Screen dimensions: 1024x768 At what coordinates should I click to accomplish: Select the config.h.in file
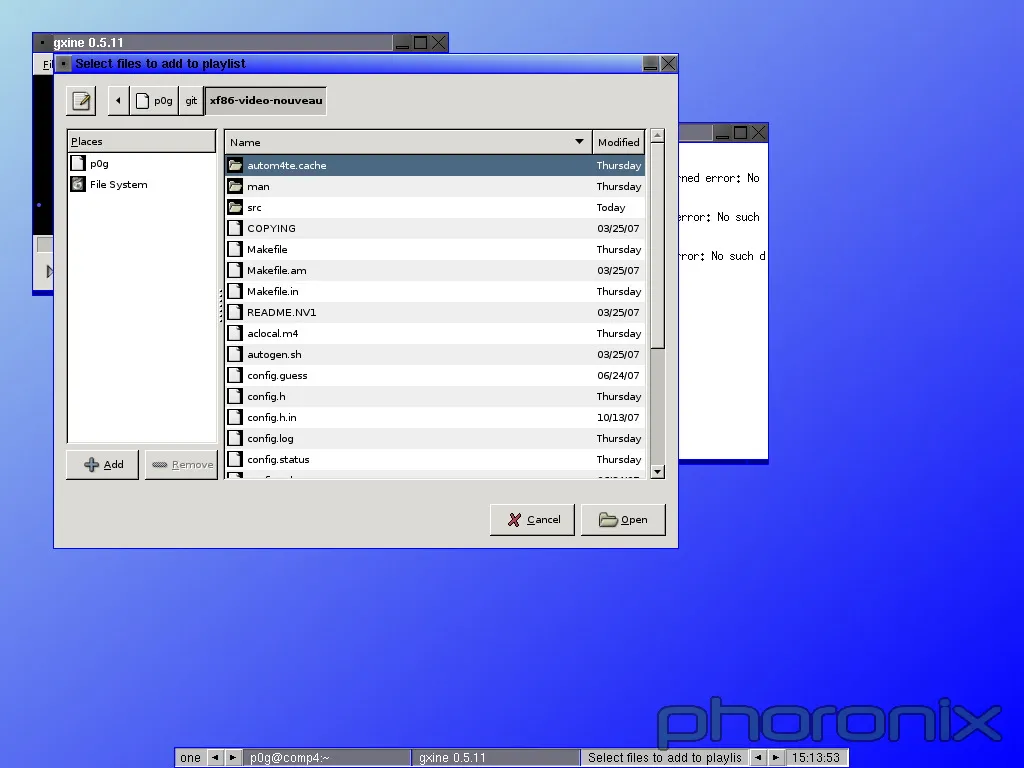(x=435, y=417)
